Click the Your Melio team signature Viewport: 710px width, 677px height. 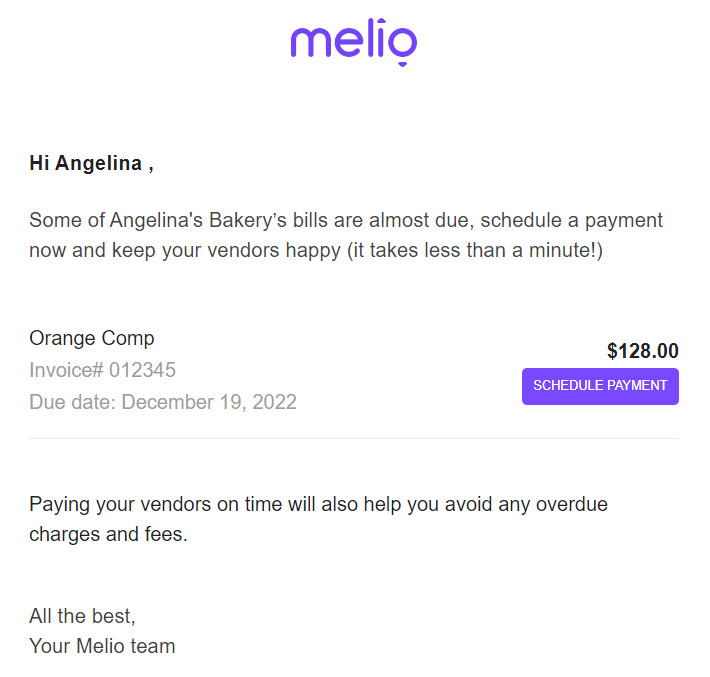click(102, 646)
